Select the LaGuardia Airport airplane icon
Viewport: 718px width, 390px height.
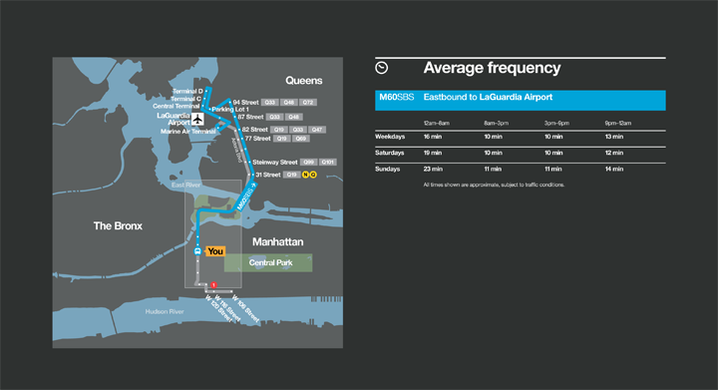pyautogui.click(x=197, y=119)
